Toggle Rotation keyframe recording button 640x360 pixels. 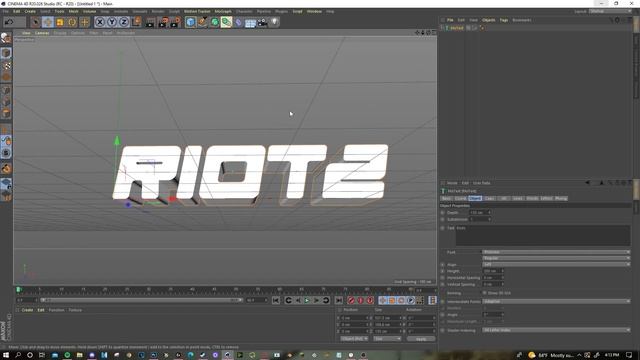(x=401, y=300)
